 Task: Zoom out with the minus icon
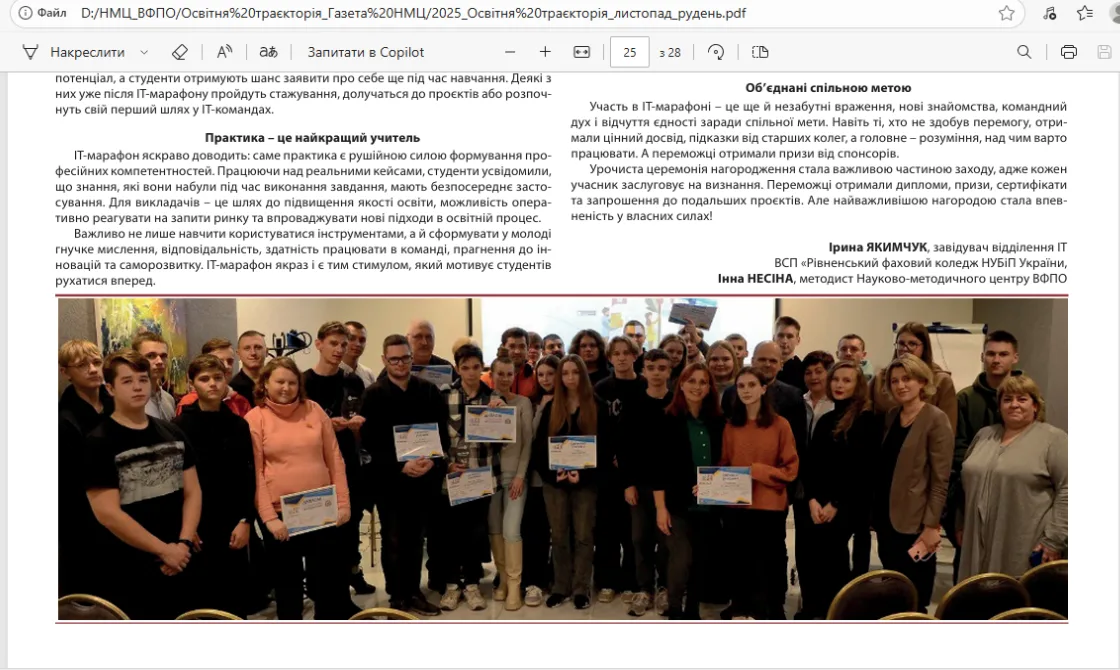click(510, 52)
